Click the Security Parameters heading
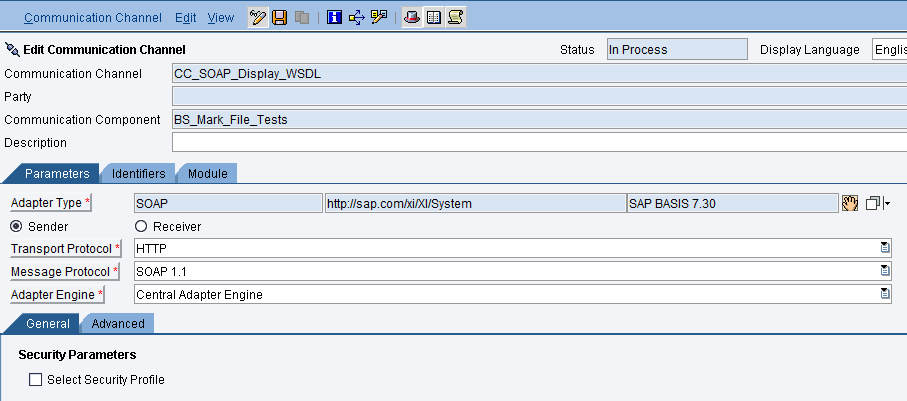The width and height of the screenshot is (907, 401). tap(77, 354)
